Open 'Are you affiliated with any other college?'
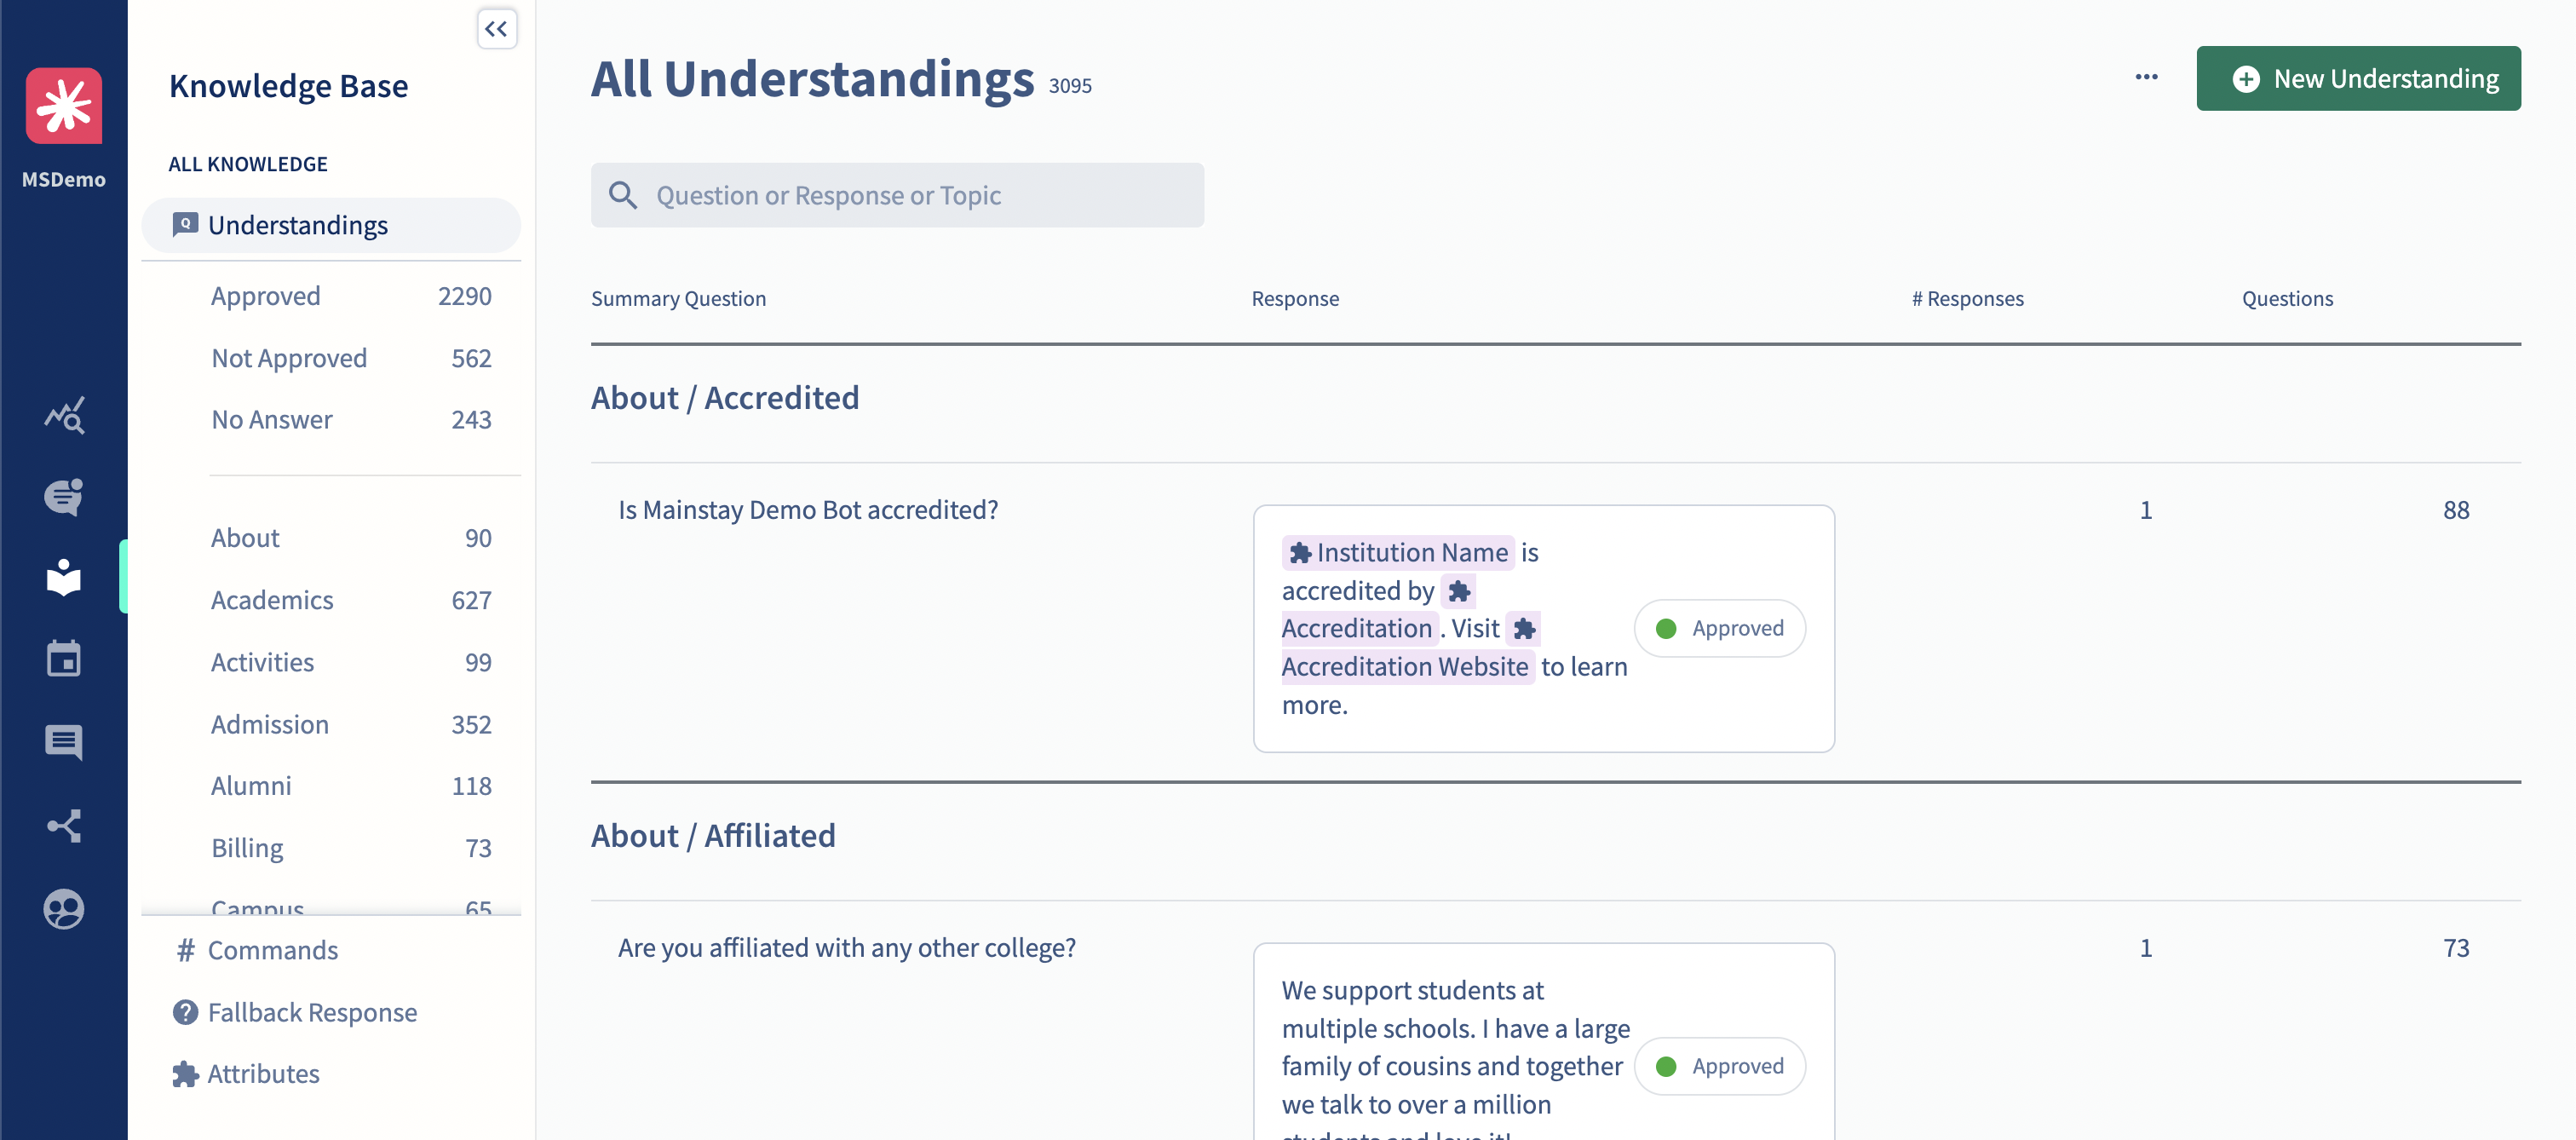This screenshot has width=2576, height=1140. click(846, 948)
